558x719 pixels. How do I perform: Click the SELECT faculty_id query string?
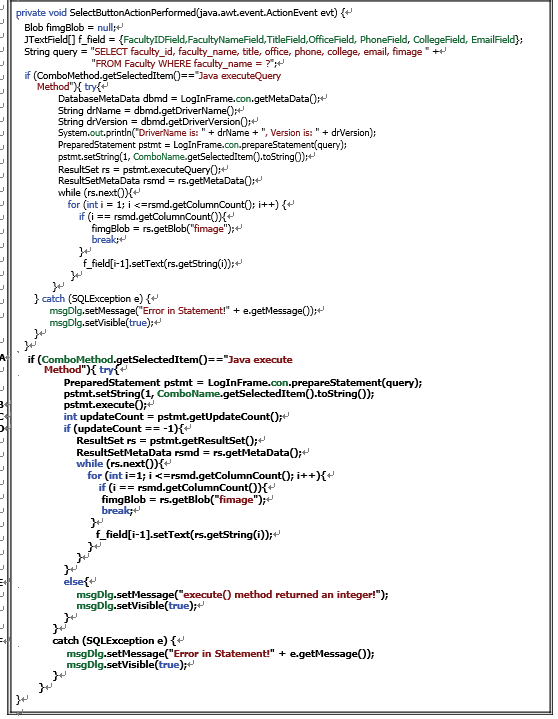258,52
